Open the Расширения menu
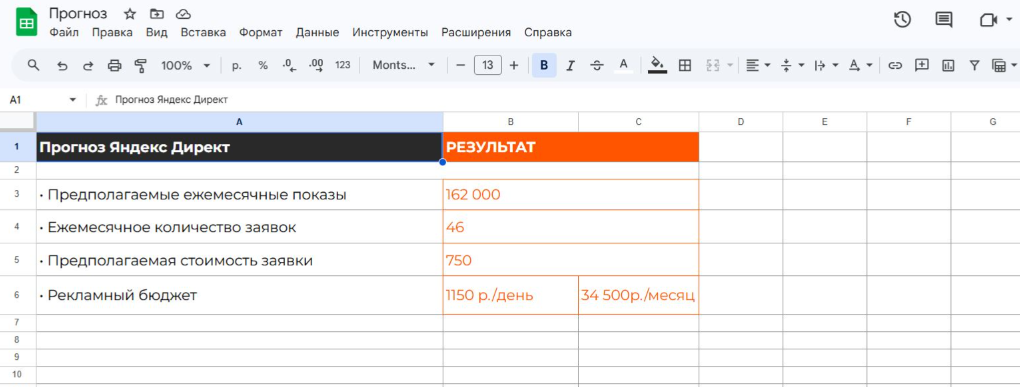 [476, 33]
